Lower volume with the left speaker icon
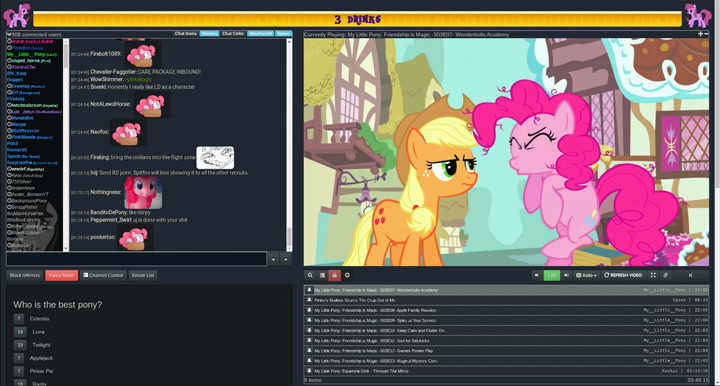720x386 pixels. pyautogui.click(x=536, y=275)
